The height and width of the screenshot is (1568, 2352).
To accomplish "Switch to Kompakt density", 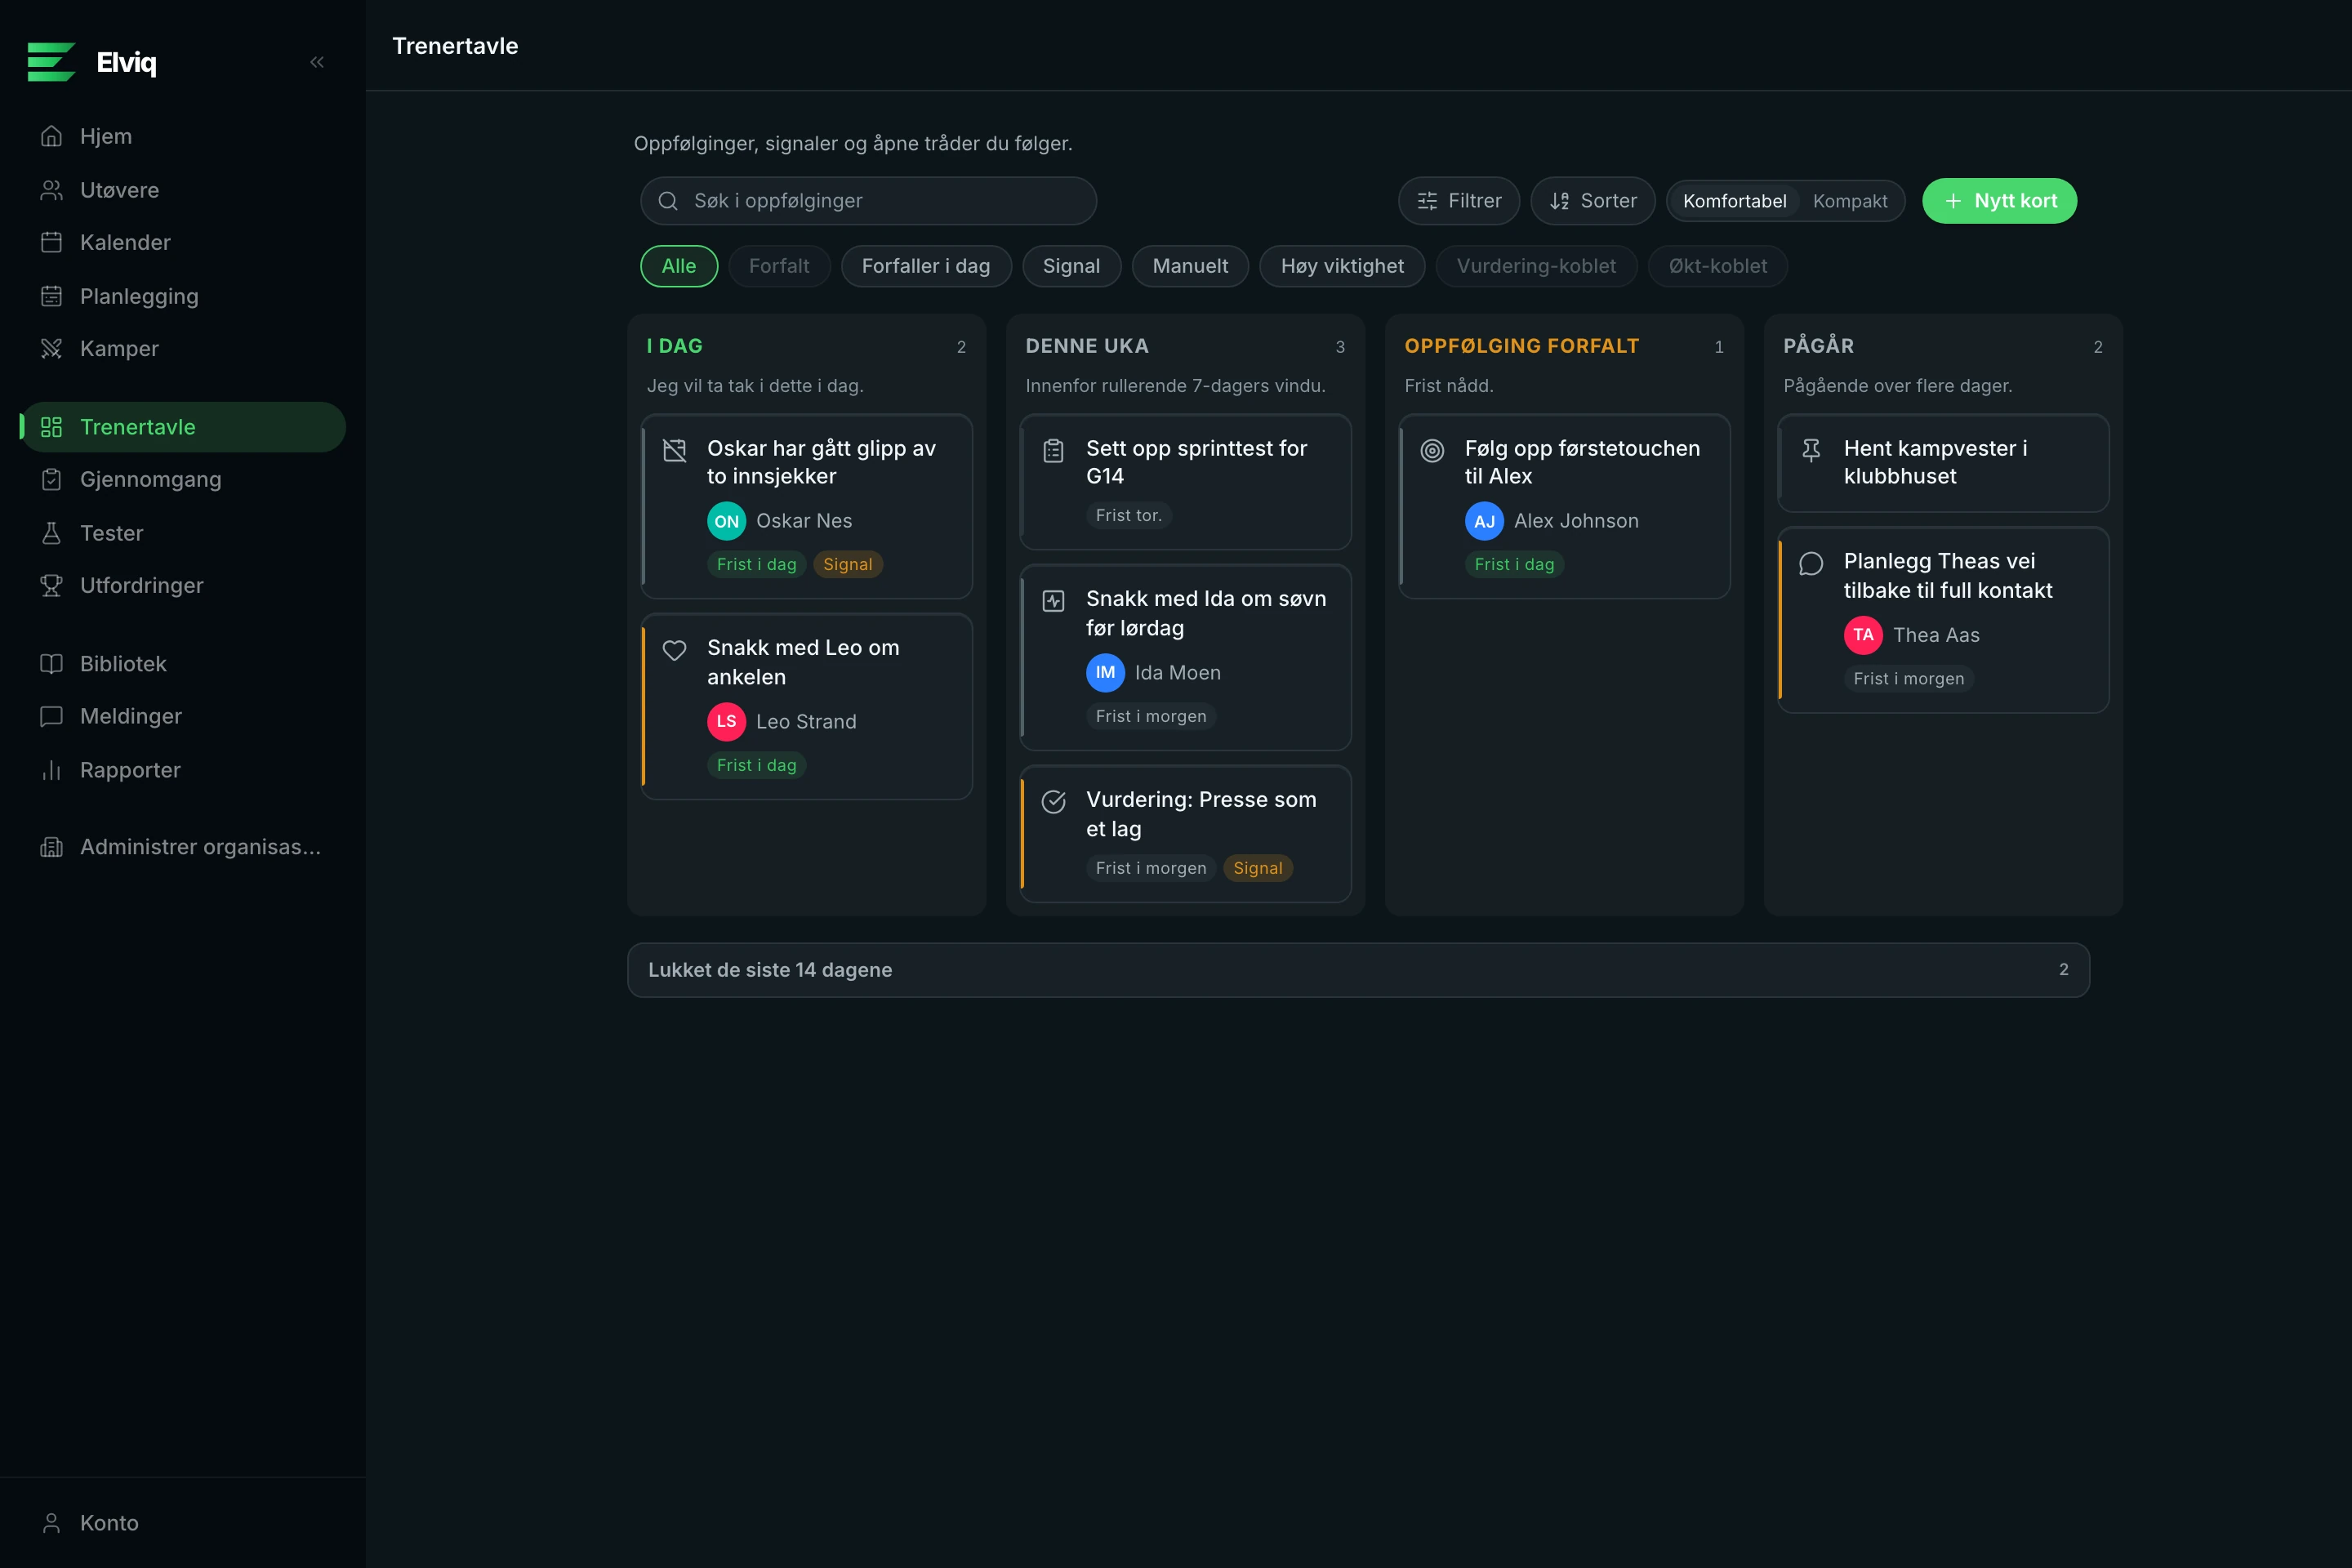I will (1850, 201).
